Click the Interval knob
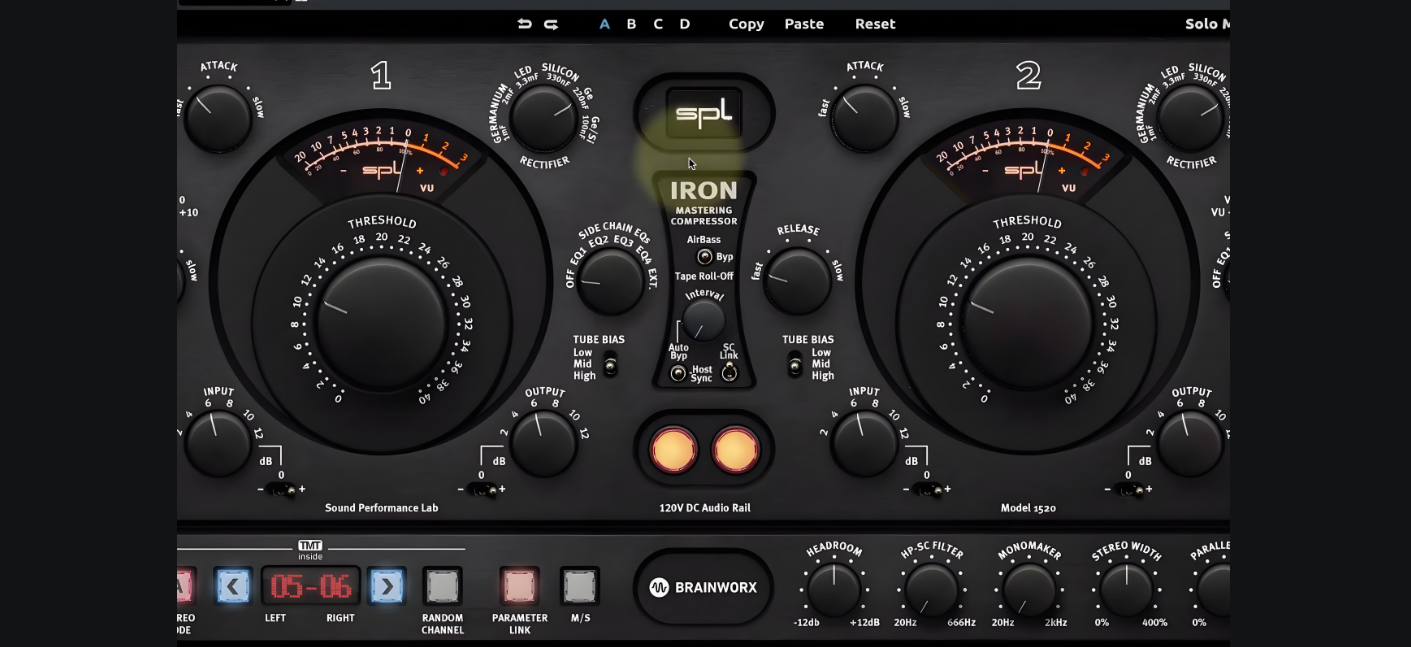 [704, 320]
